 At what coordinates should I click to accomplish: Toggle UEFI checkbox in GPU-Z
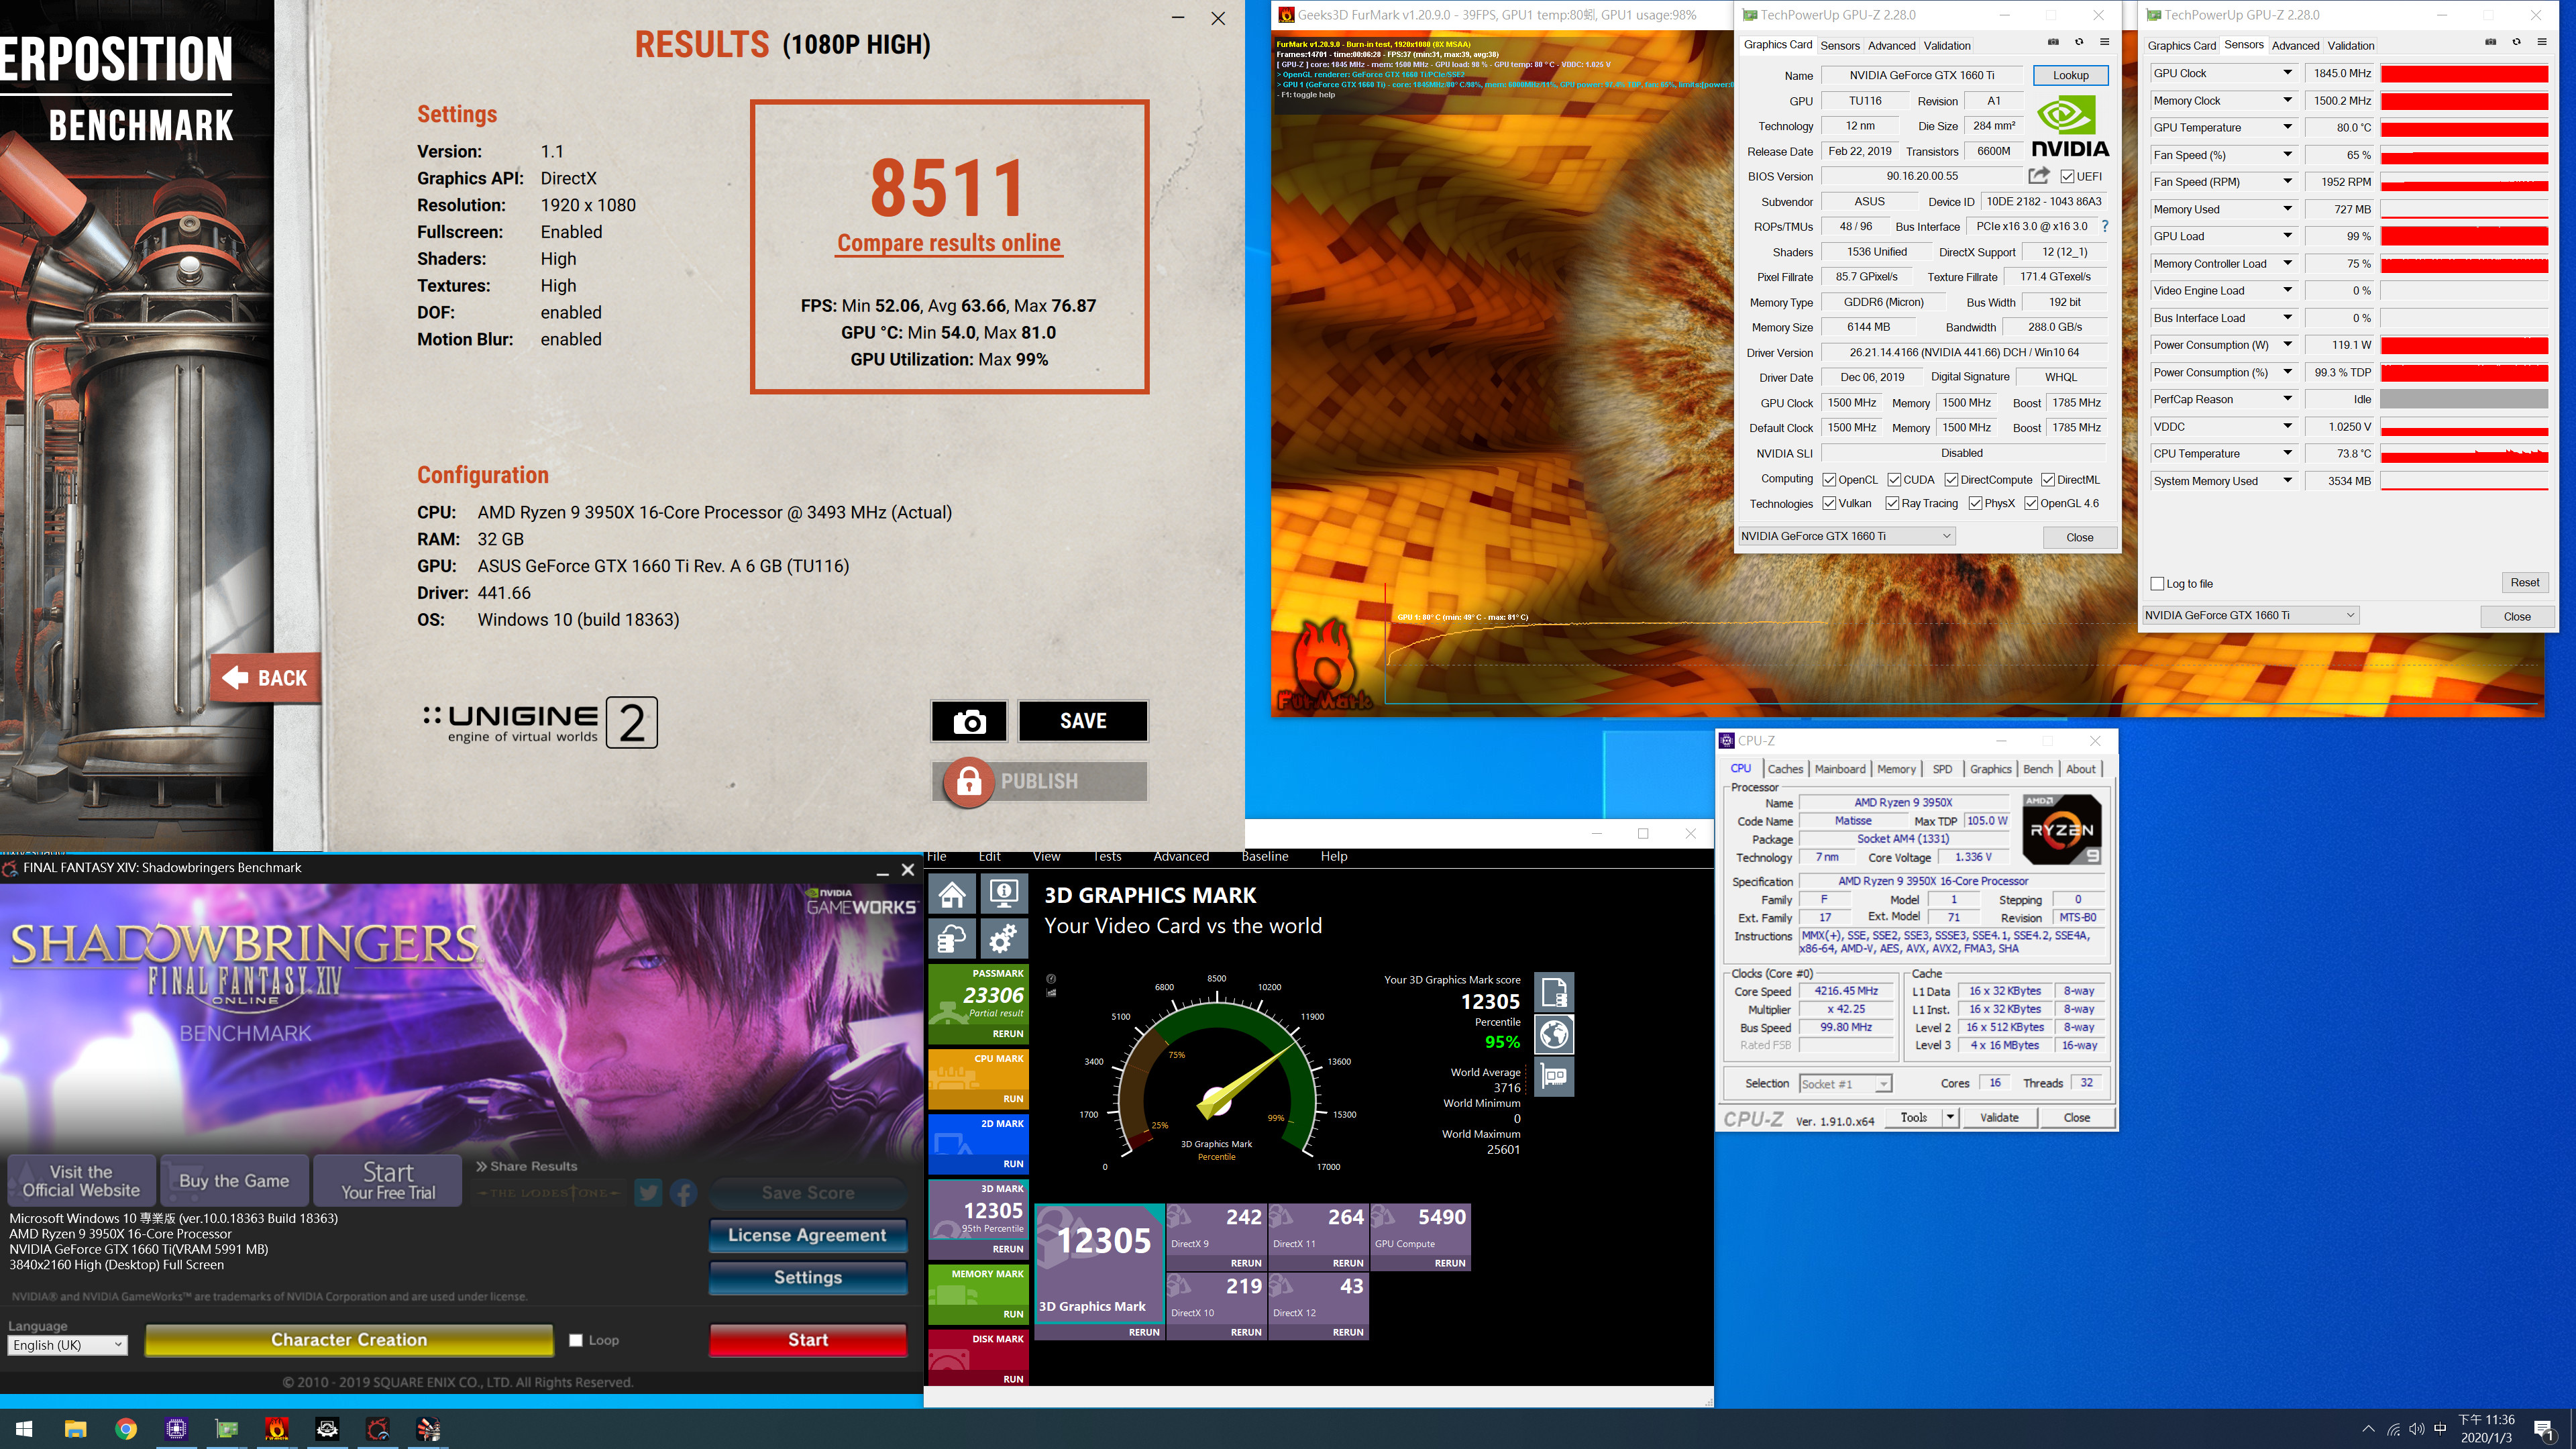pos(2067,177)
